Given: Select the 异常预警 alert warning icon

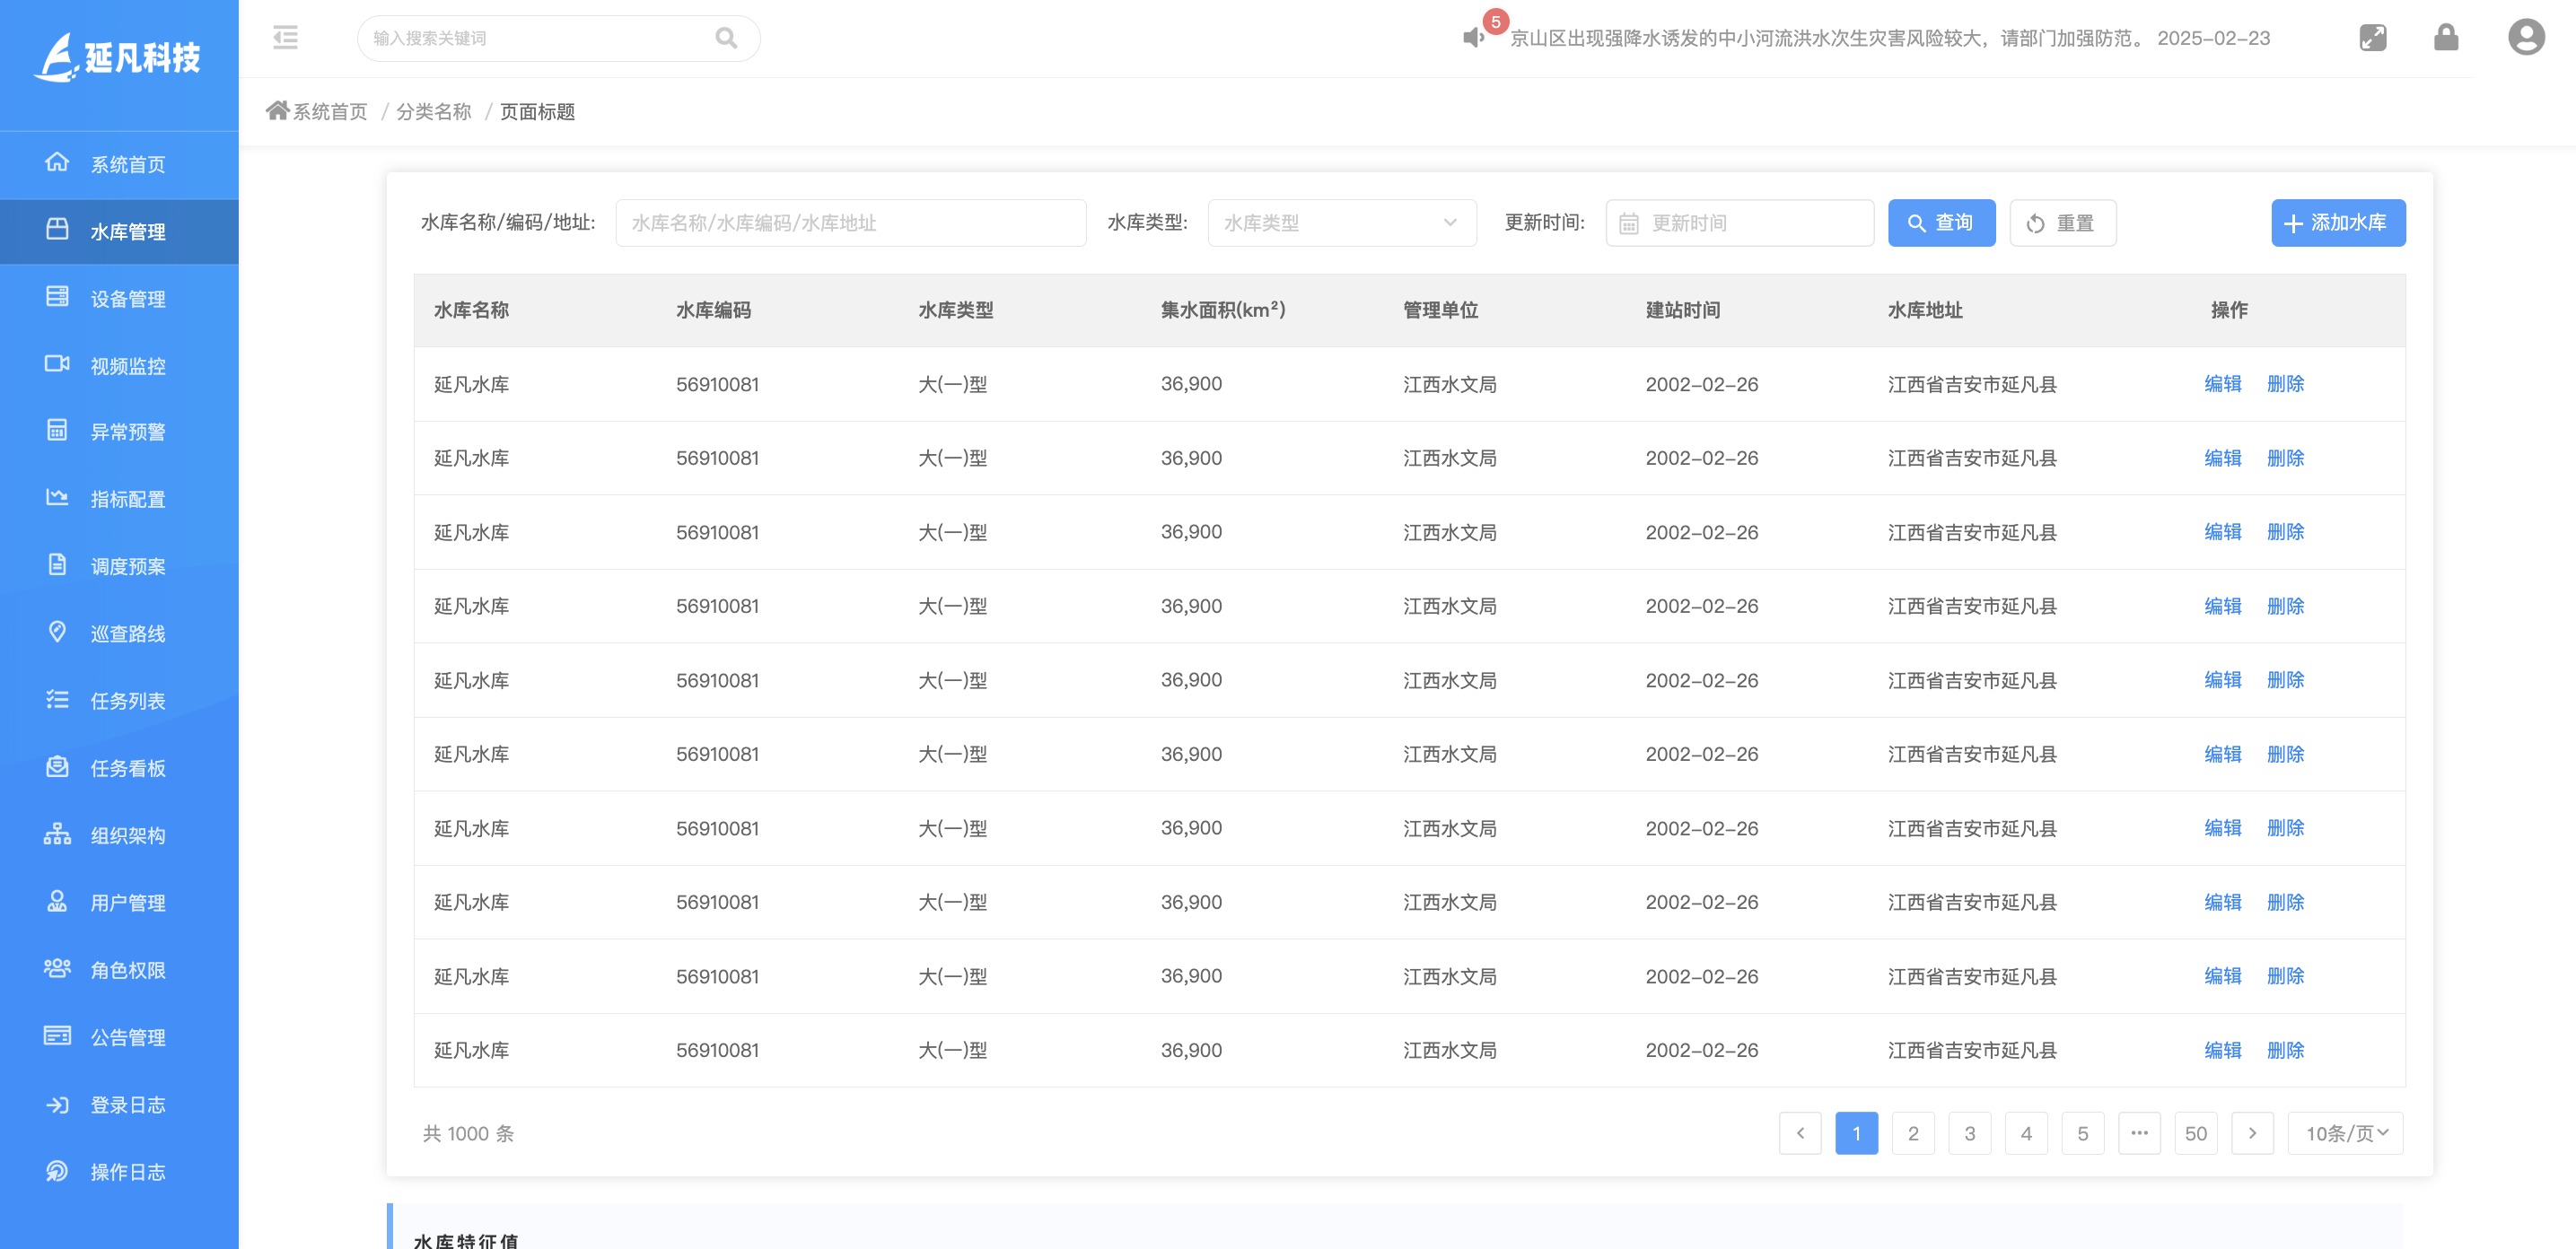Looking at the screenshot, I should (57, 432).
